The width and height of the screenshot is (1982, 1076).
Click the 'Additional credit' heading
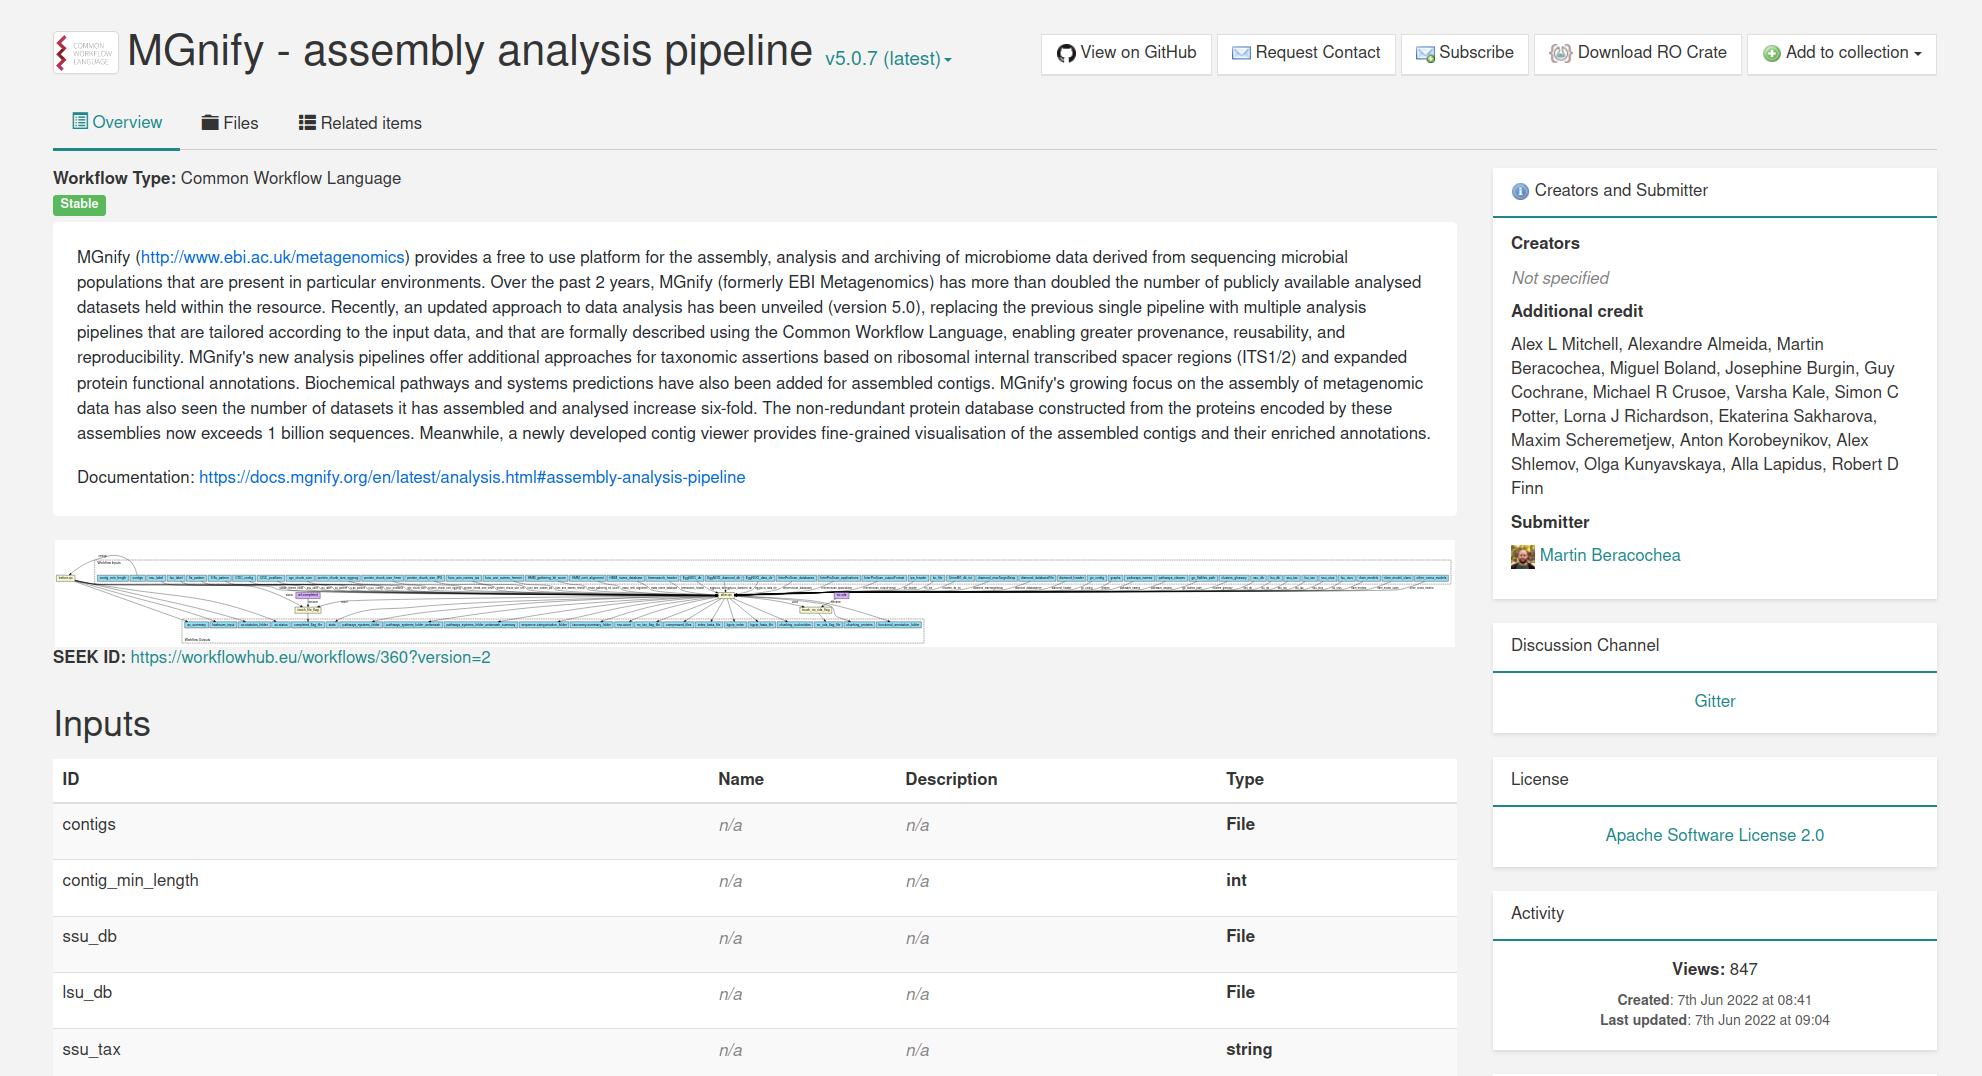(x=1577, y=311)
